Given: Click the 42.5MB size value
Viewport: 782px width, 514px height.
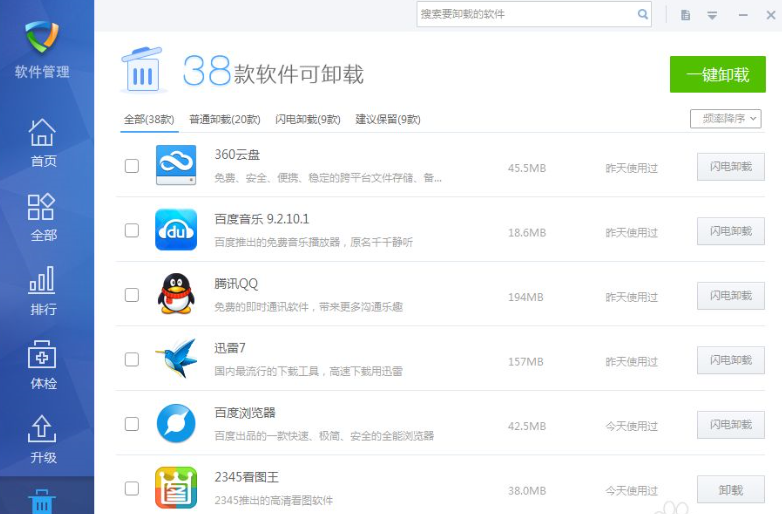Looking at the screenshot, I should pyautogui.click(x=527, y=426).
